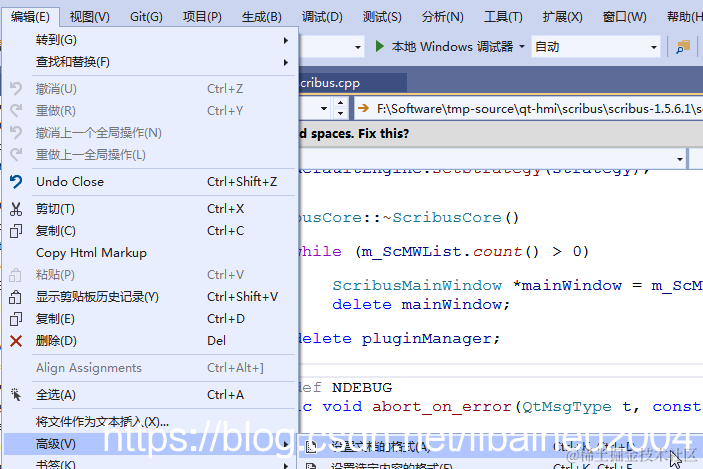Screen dimensions: 703x469
Task: Open the 编辑(E) menu
Action: 30,17
